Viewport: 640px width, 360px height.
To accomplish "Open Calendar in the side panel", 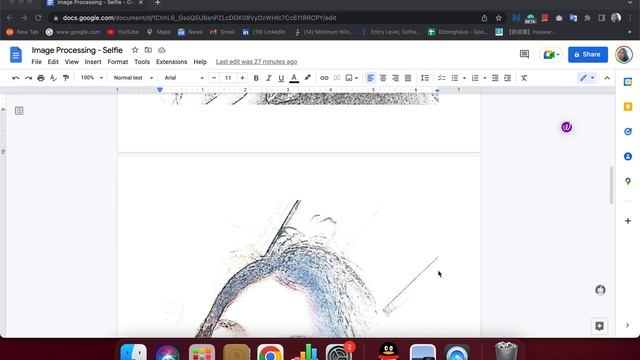I will click(628, 82).
